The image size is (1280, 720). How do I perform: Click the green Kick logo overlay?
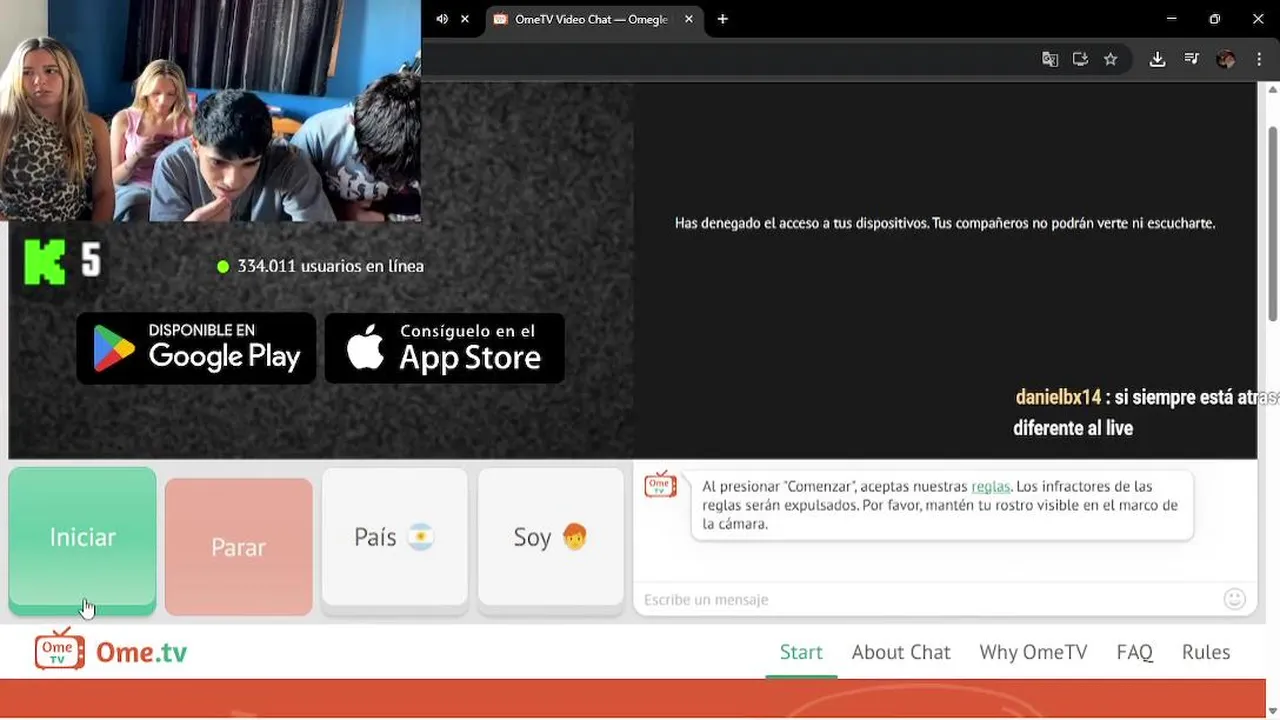click(44, 263)
